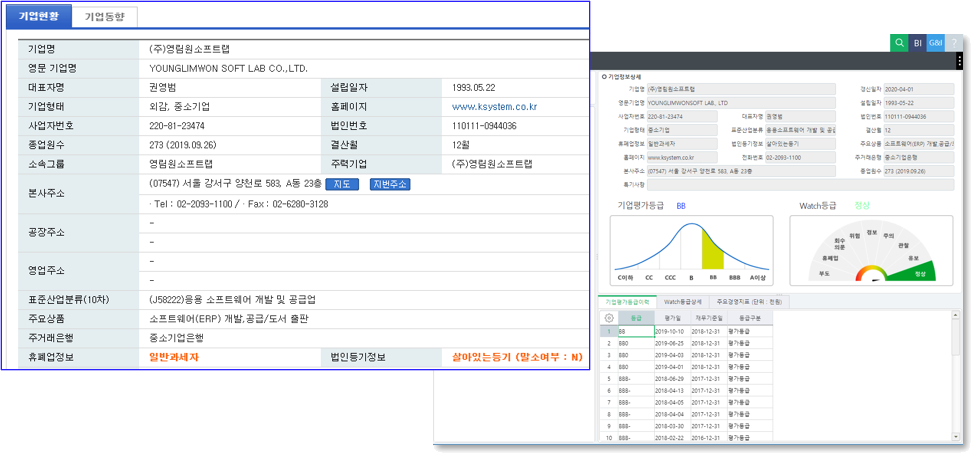Image resolution: width=971 pixels, height=453 pixels.
Task: Open the Watch등급상세 tab
Action: point(682,302)
